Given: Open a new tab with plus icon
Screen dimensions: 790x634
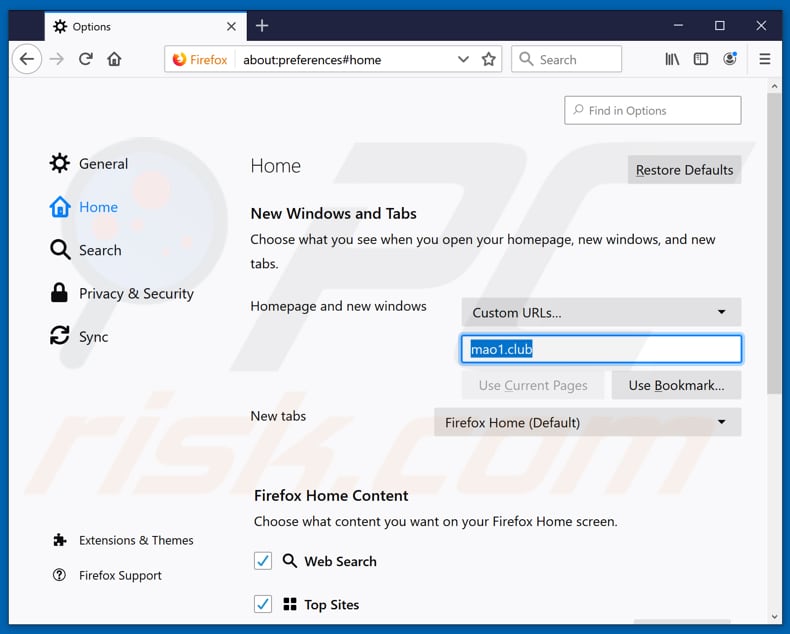Looking at the screenshot, I should 262,26.
